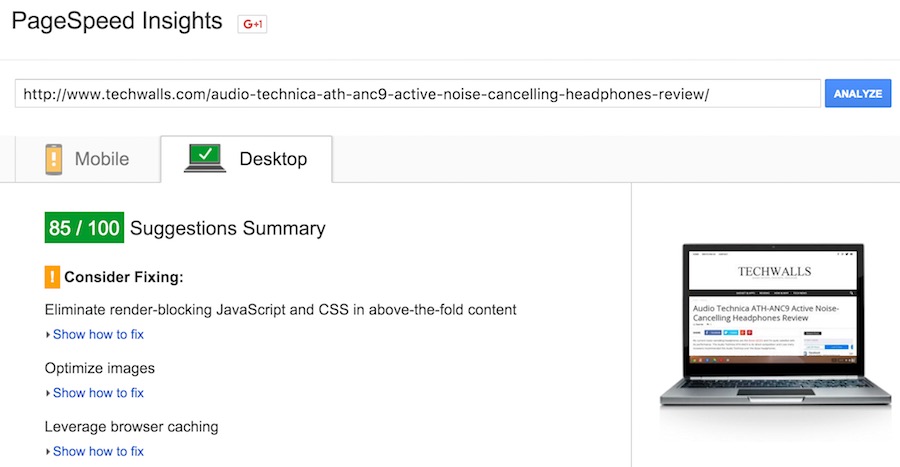Click the G+1 share button

pyautogui.click(x=252, y=24)
